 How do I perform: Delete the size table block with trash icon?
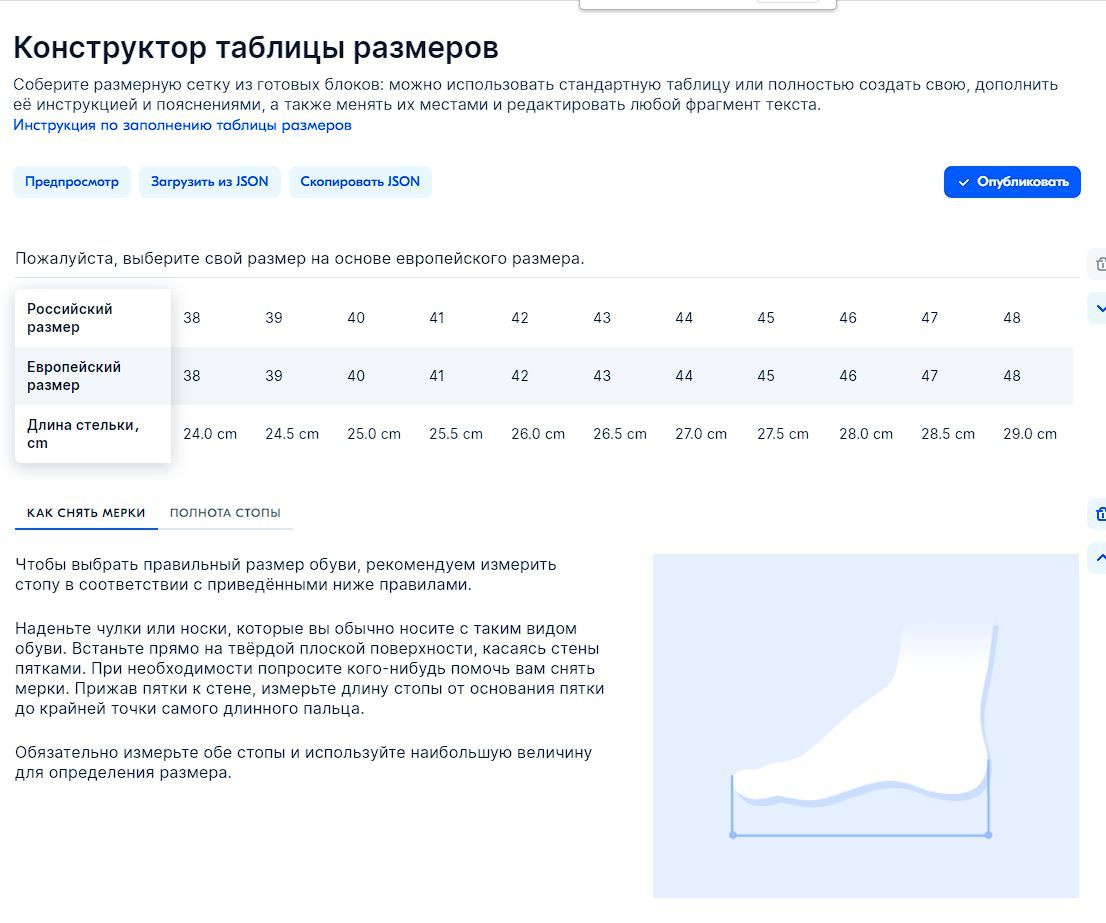(1099, 264)
